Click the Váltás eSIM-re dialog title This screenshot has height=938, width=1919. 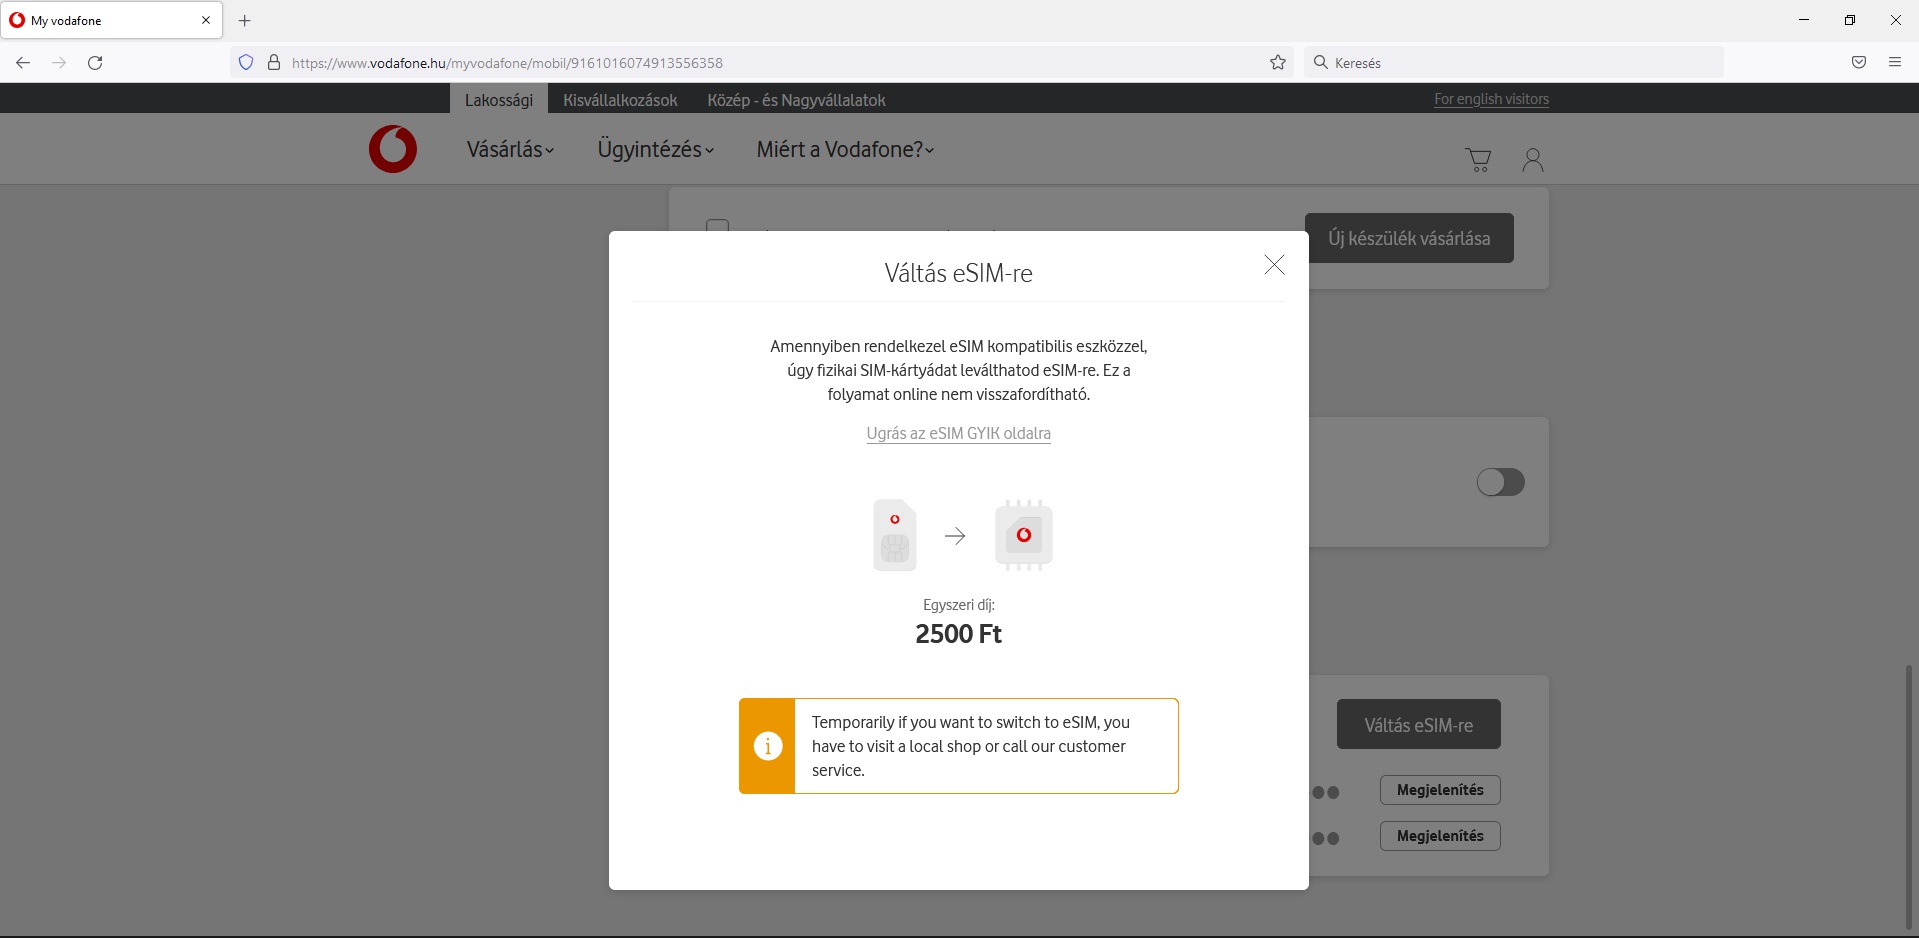point(958,273)
